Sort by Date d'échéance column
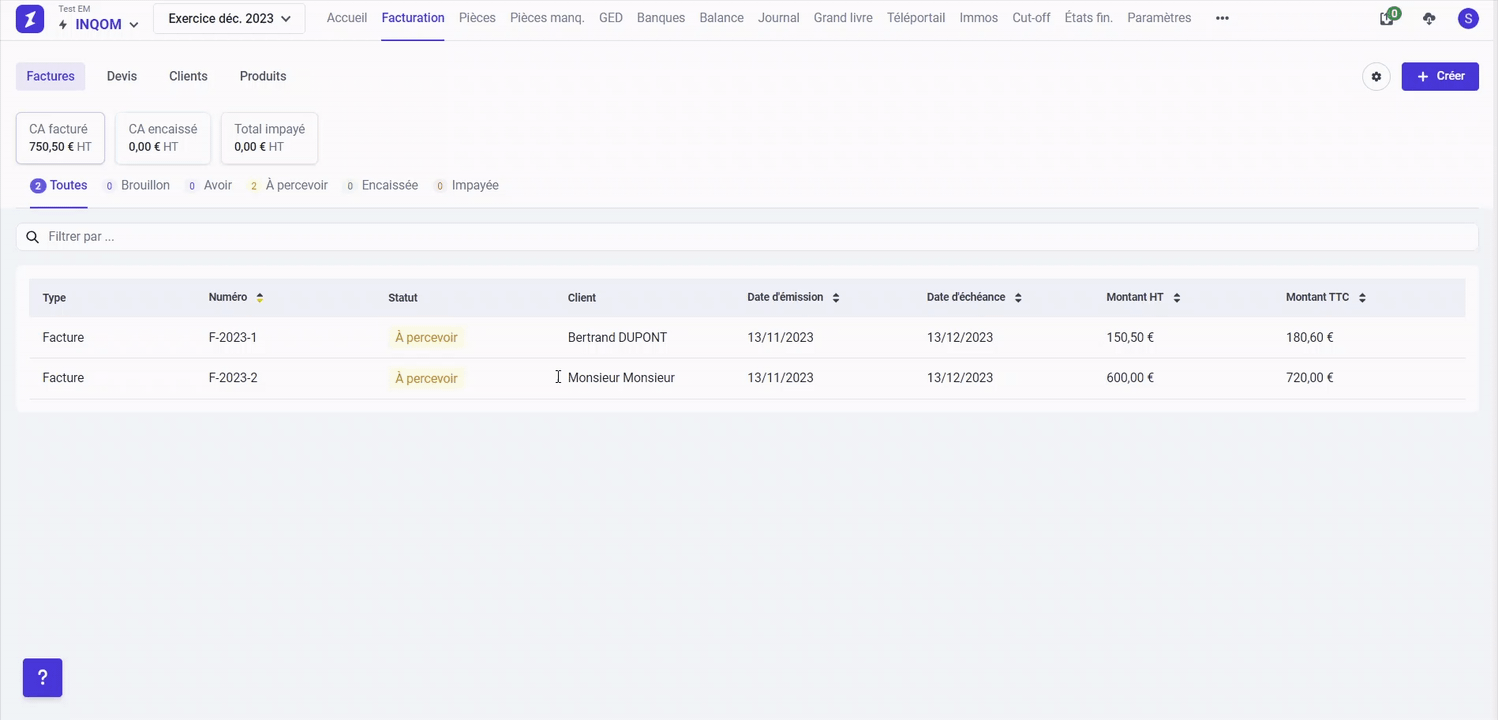Viewport: 1498px width, 720px height. [x=1018, y=298]
